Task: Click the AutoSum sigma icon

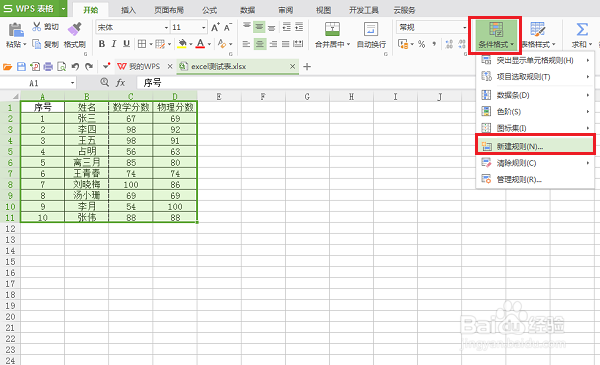Action: click(582, 29)
